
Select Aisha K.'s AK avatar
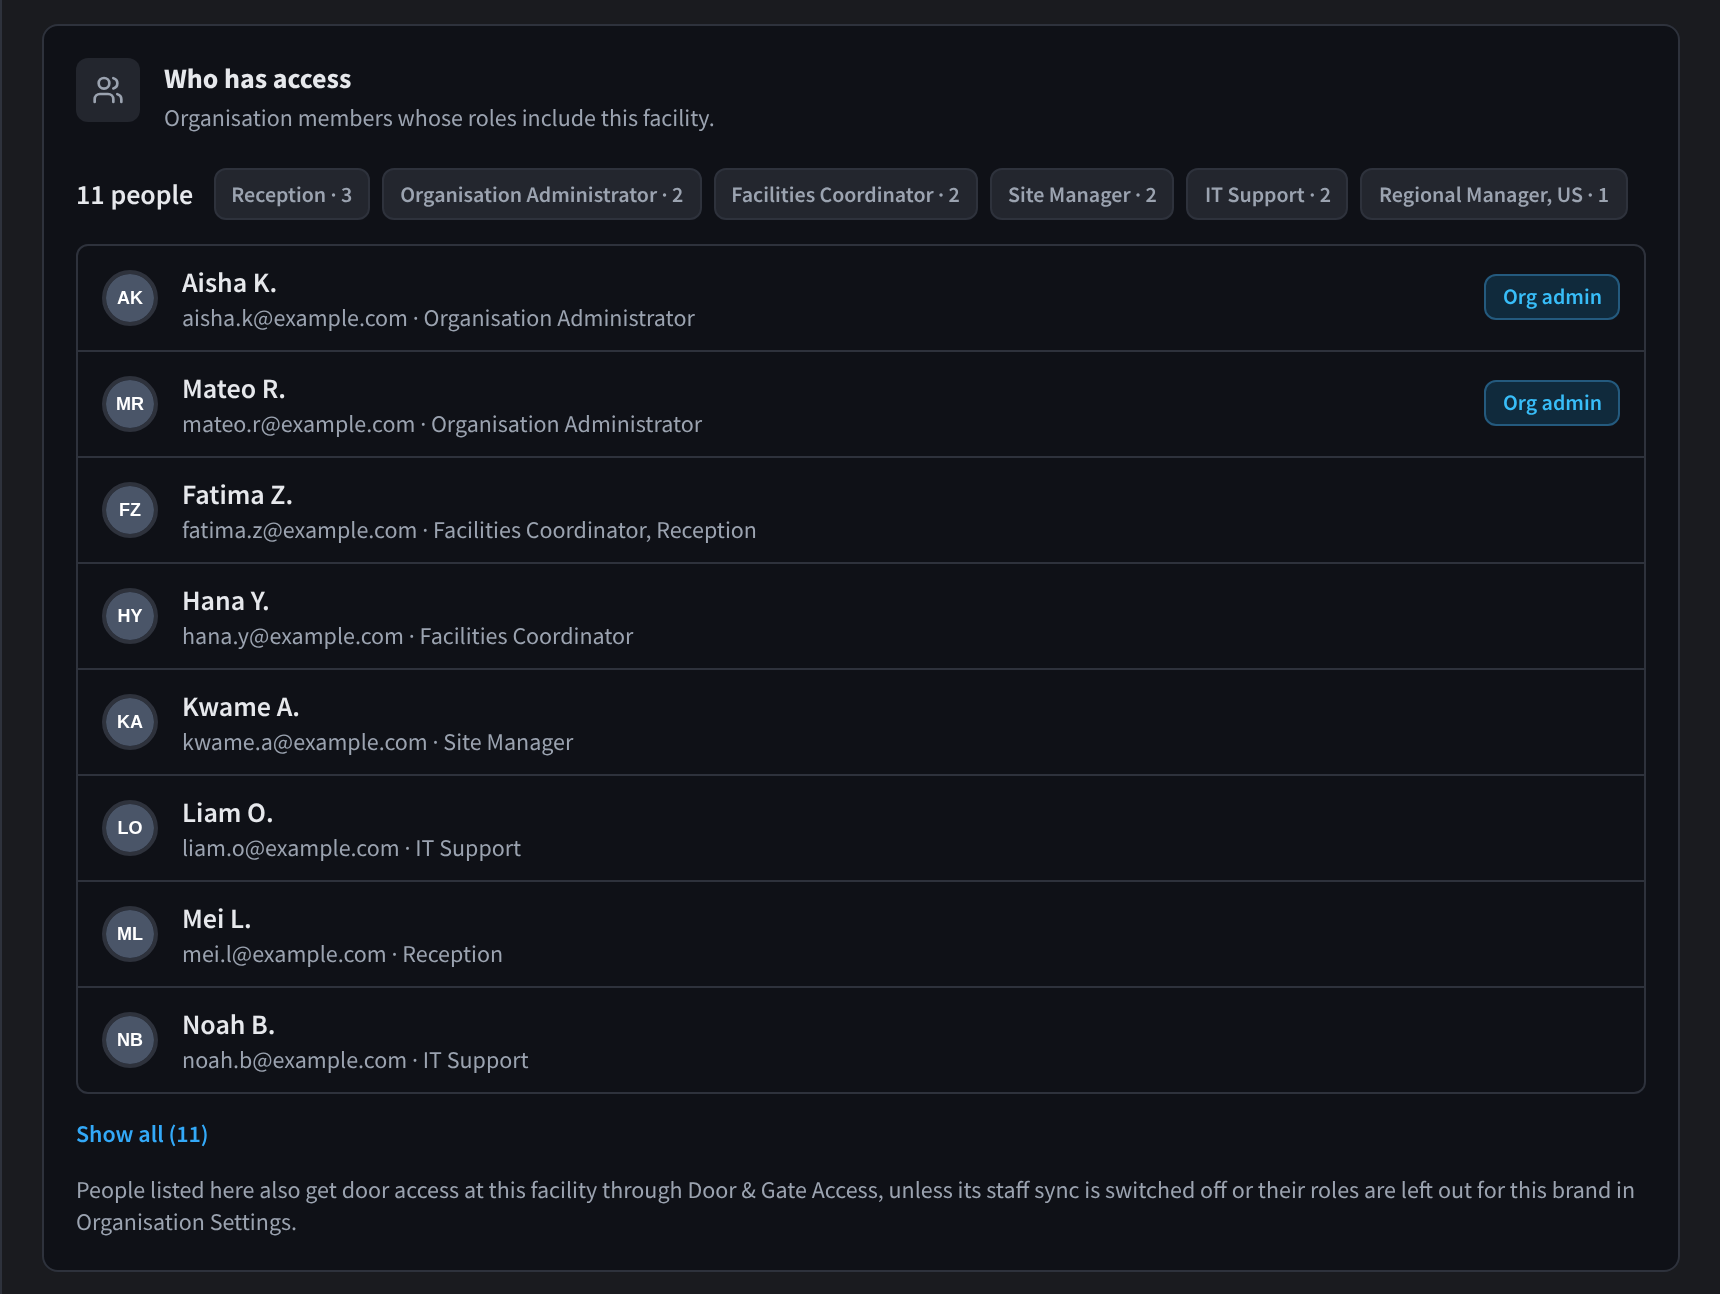pos(130,298)
